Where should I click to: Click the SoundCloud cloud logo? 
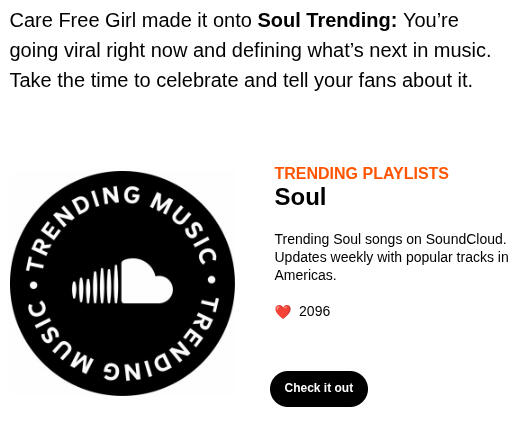pyautogui.click(x=122, y=281)
